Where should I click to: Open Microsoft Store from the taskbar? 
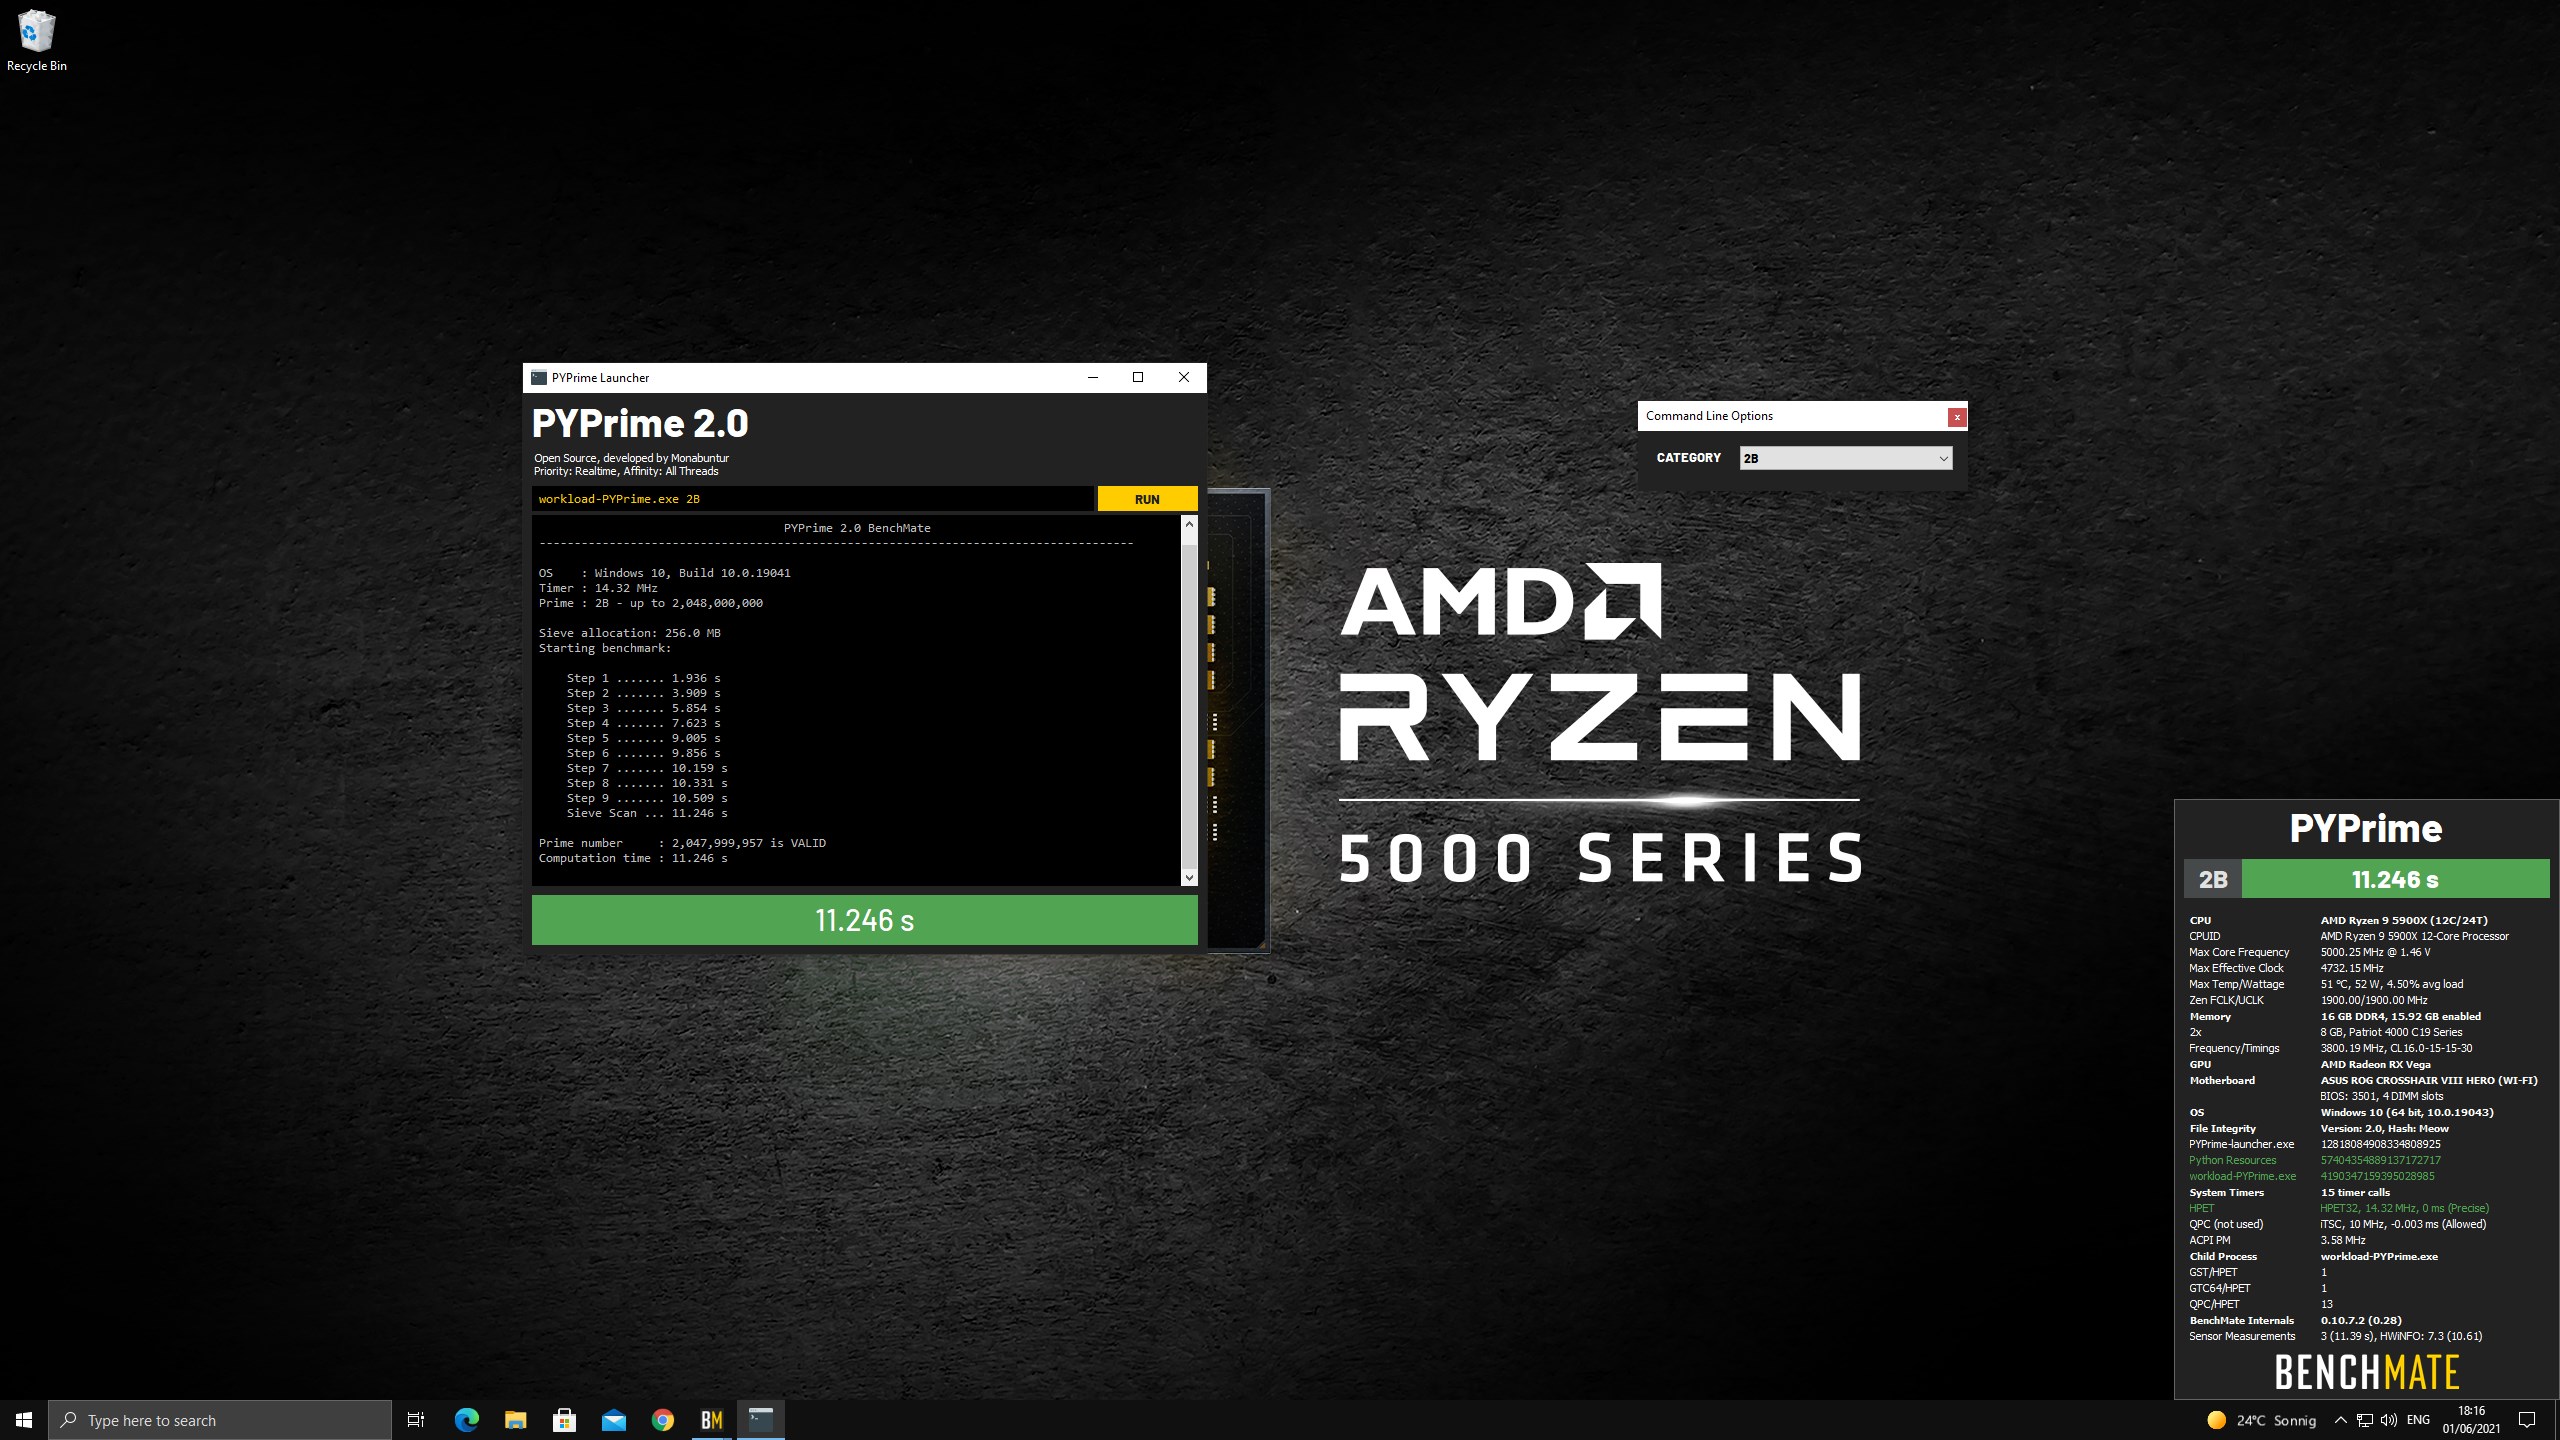pos(564,1420)
